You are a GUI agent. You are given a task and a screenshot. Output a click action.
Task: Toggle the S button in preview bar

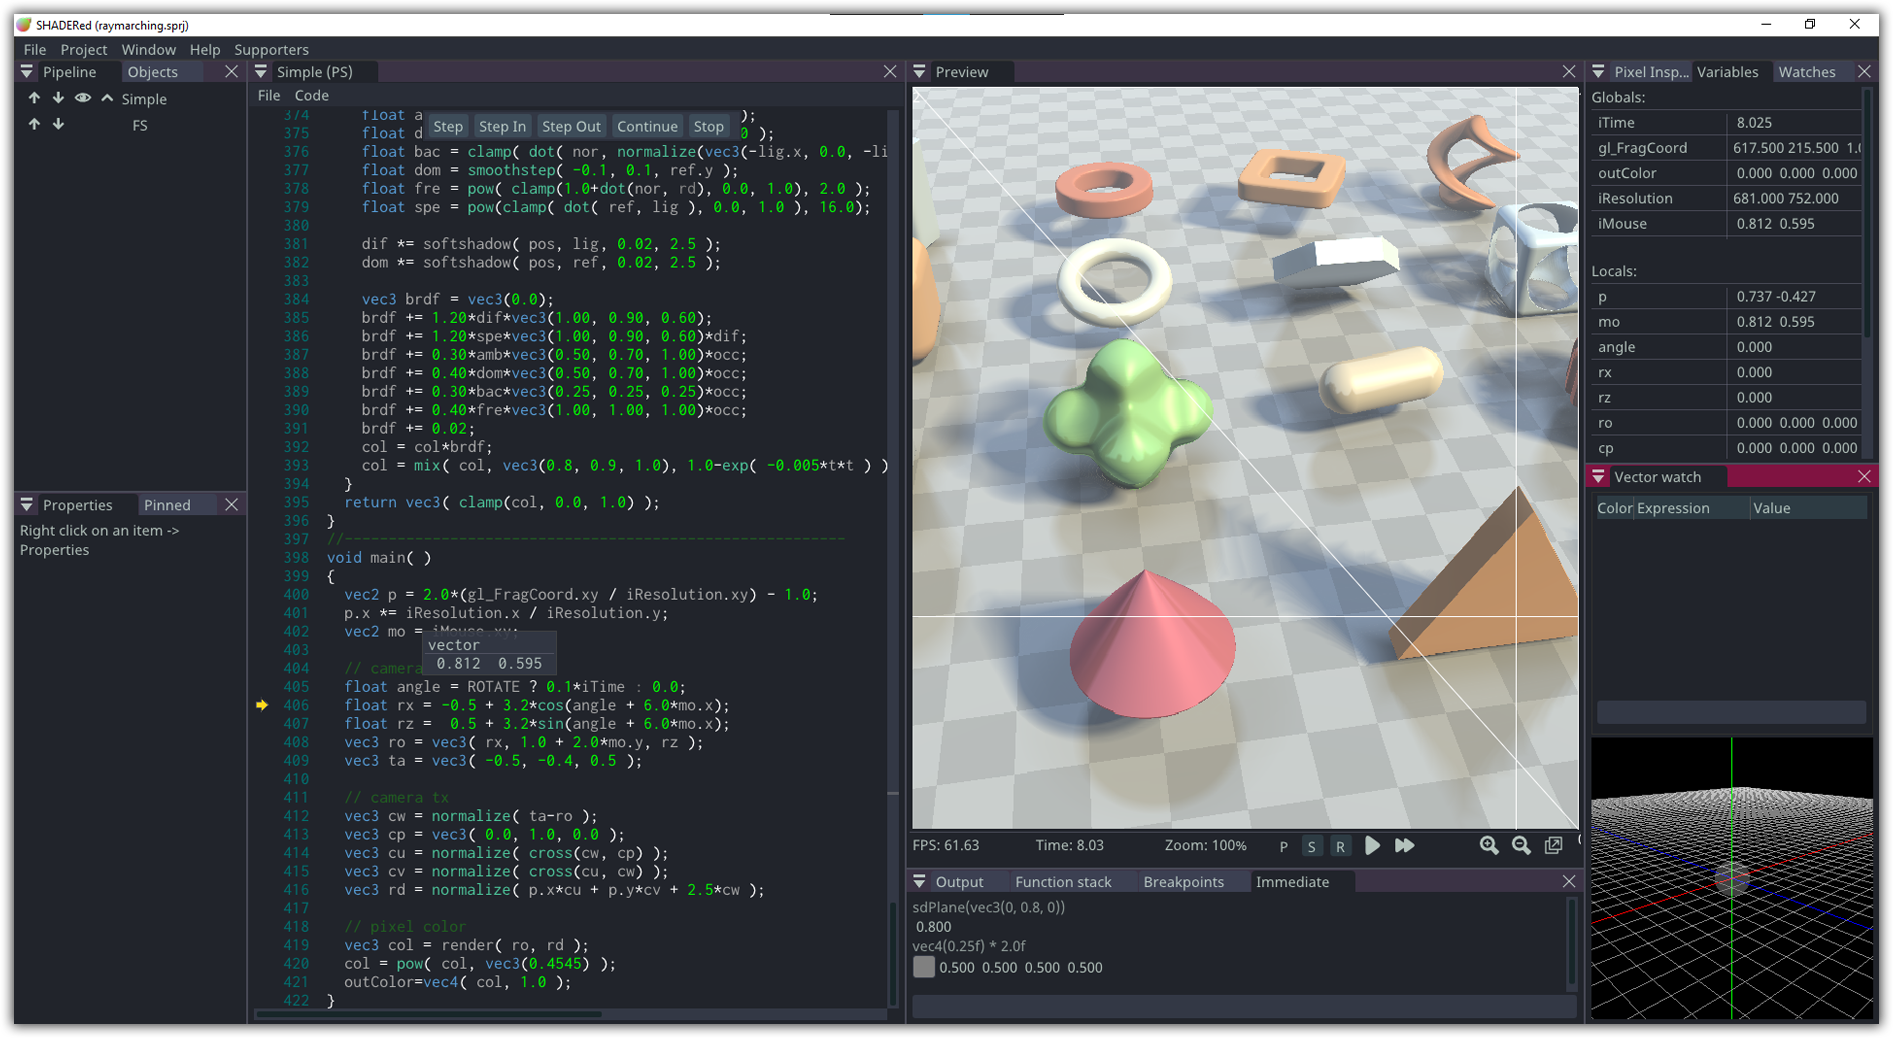click(x=1311, y=847)
